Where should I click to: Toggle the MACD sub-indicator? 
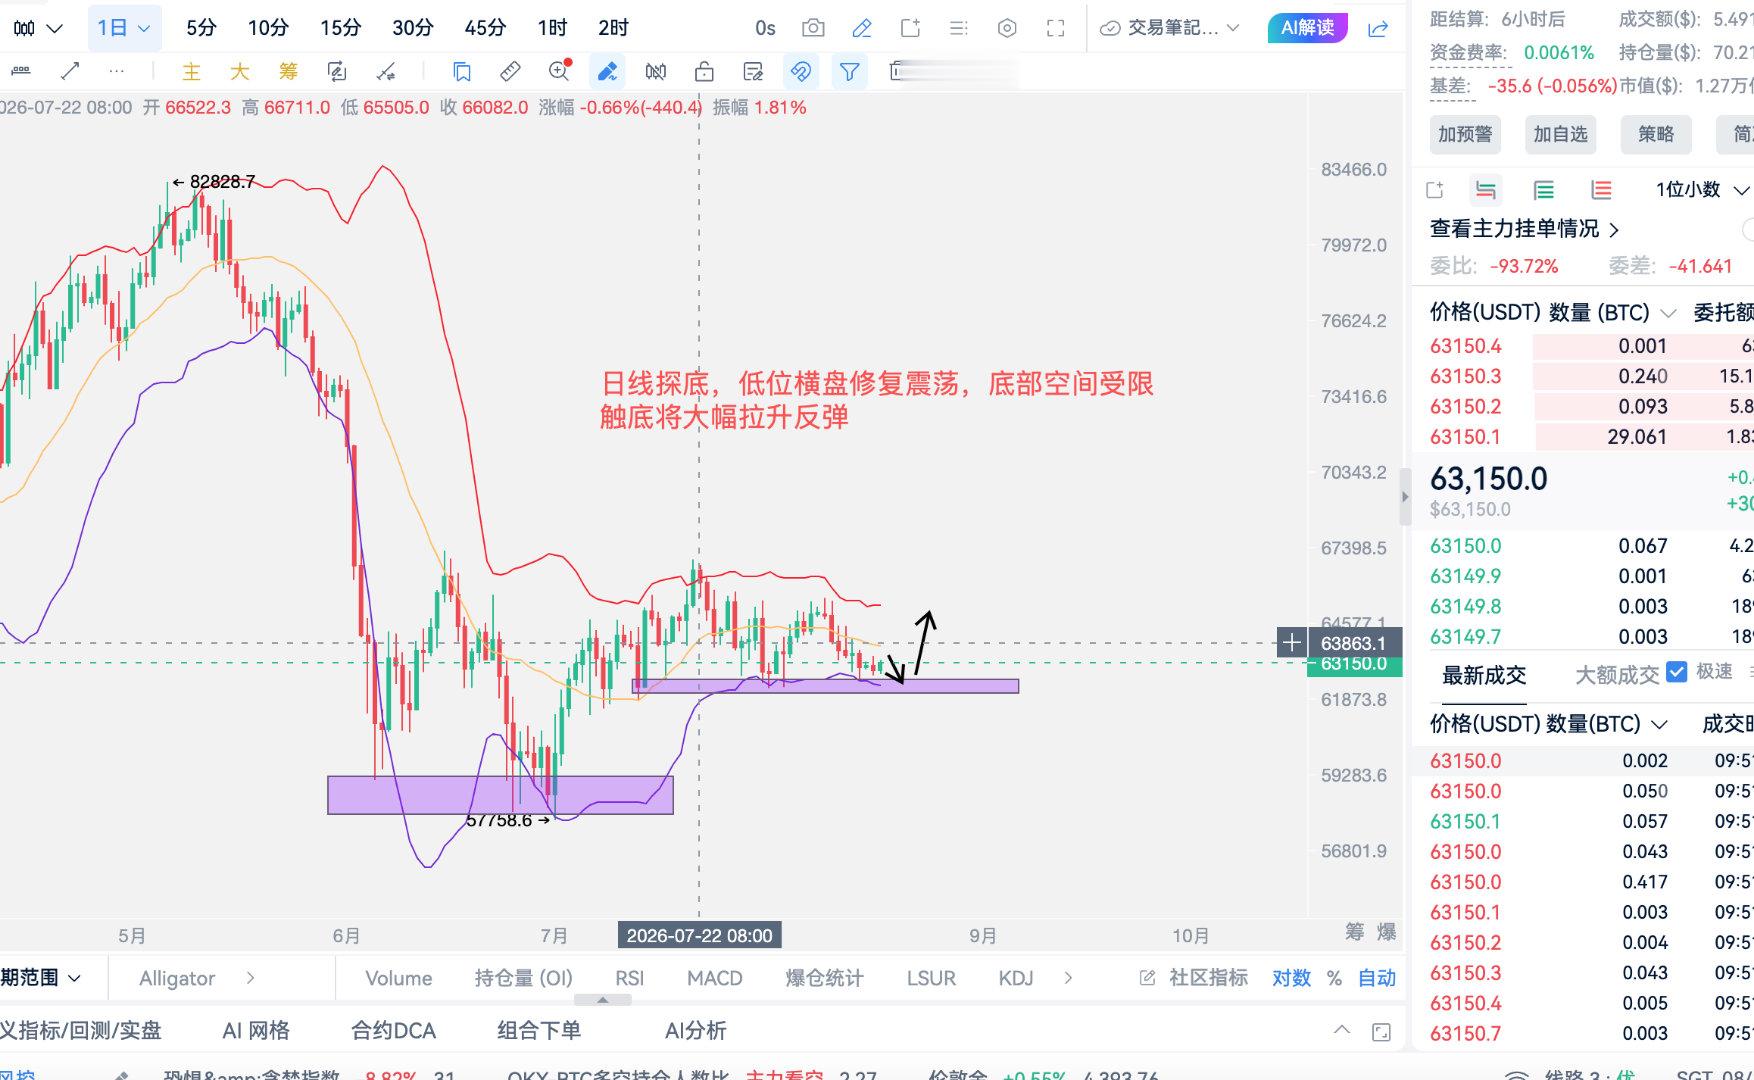click(x=714, y=978)
